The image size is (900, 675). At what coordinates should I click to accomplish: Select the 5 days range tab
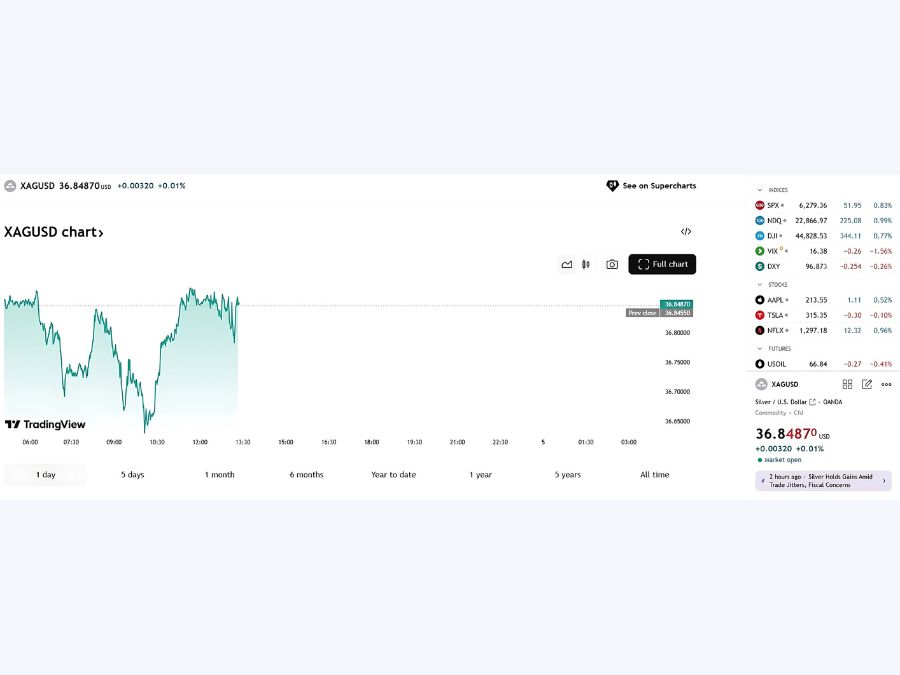coord(133,475)
